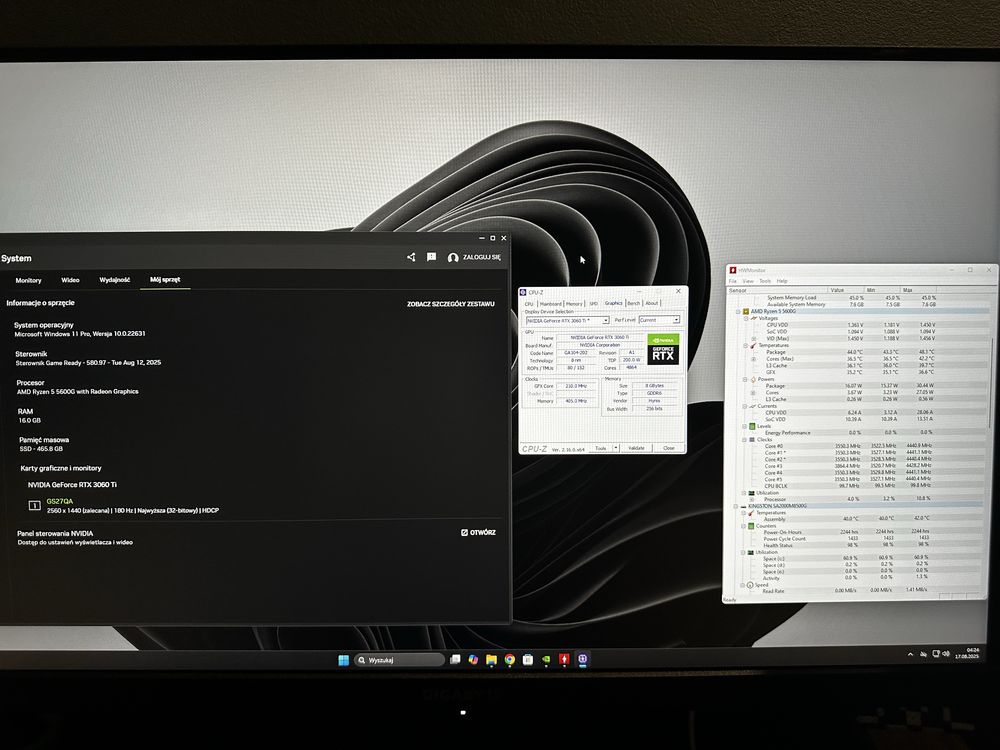Screen dimensions: 1000x750
Task: Click the AMD Ryzen 5 5600G processor icon
Action: (746, 311)
